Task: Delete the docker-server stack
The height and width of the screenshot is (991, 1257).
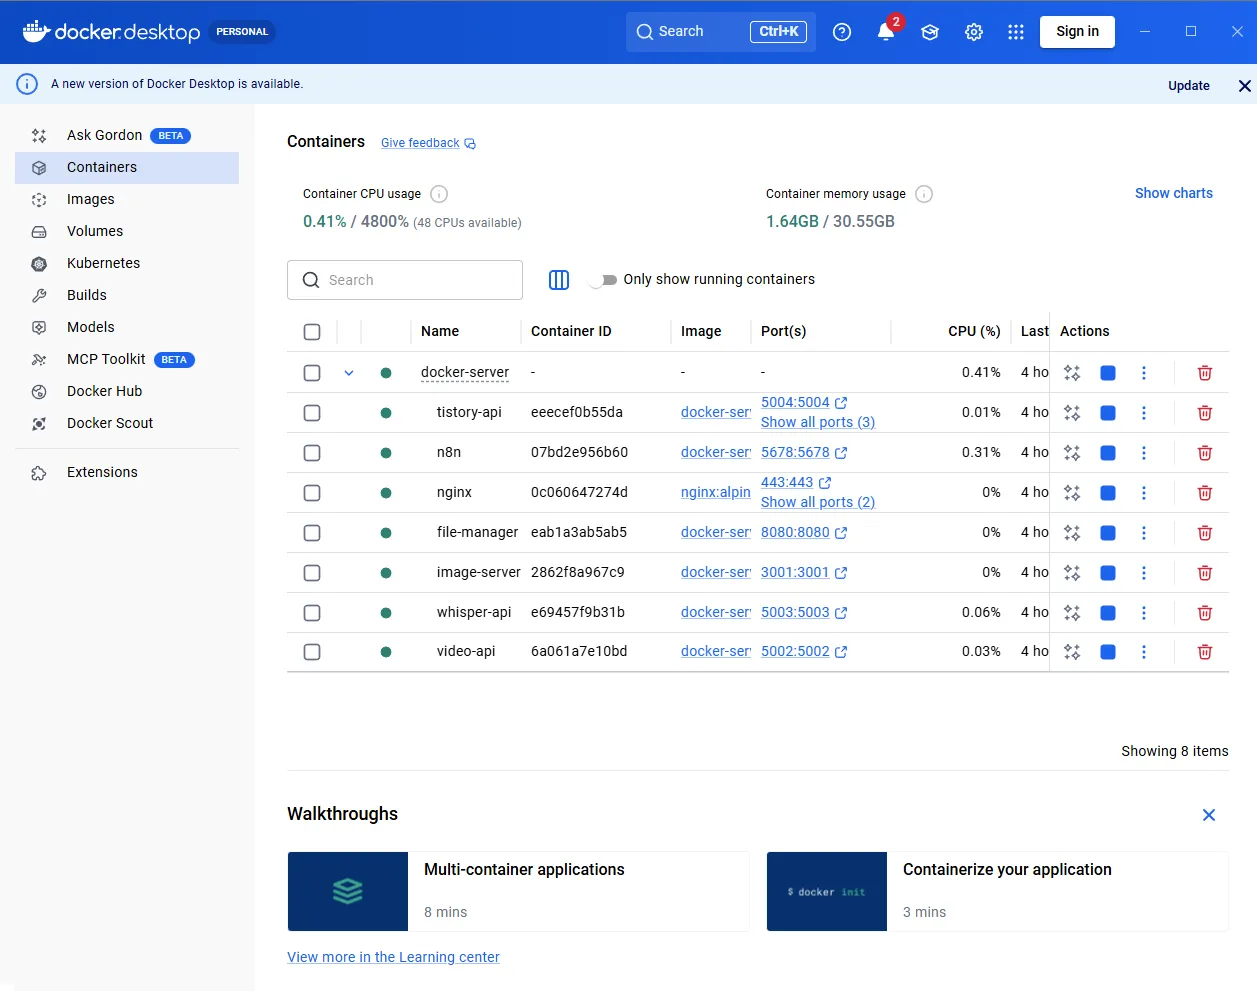Action: 1205,373
